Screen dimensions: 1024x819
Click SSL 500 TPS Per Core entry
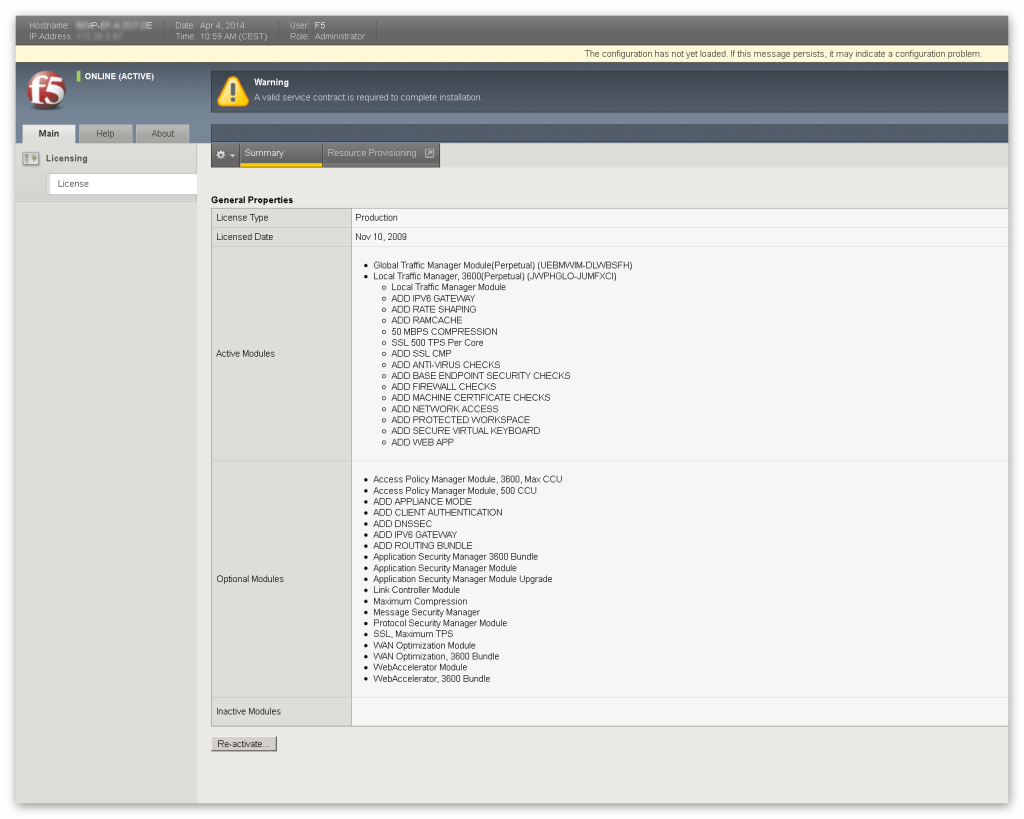coord(437,342)
